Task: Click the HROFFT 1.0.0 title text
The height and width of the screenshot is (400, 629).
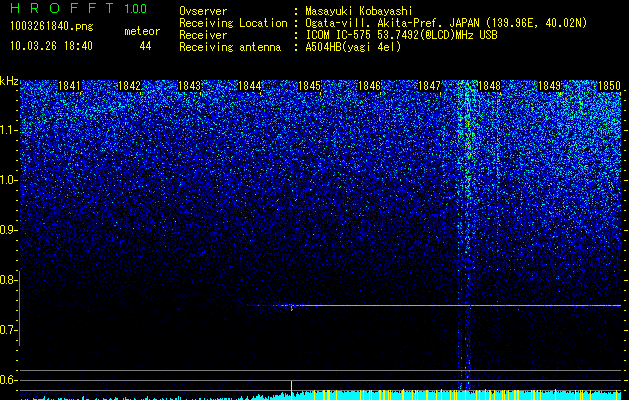Action: pos(79,8)
